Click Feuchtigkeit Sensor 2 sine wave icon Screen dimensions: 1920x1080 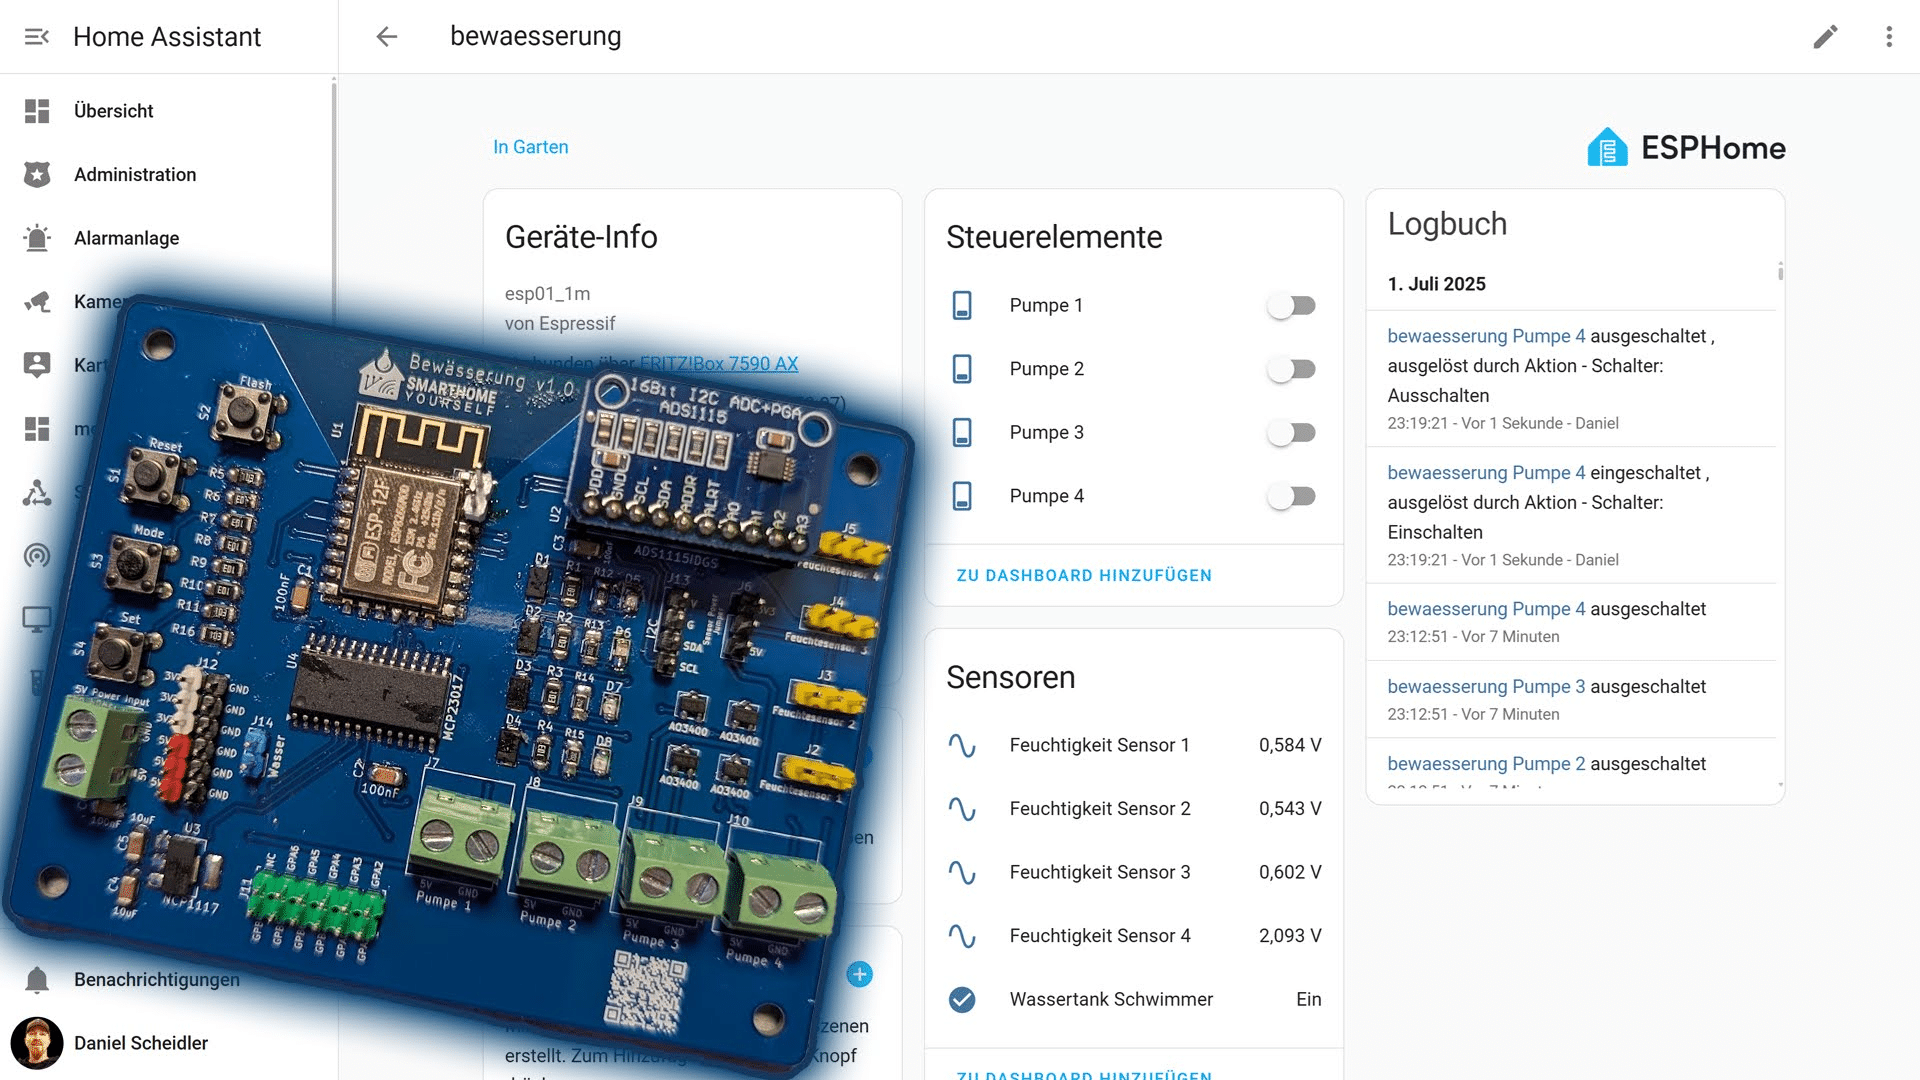[x=962, y=809]
